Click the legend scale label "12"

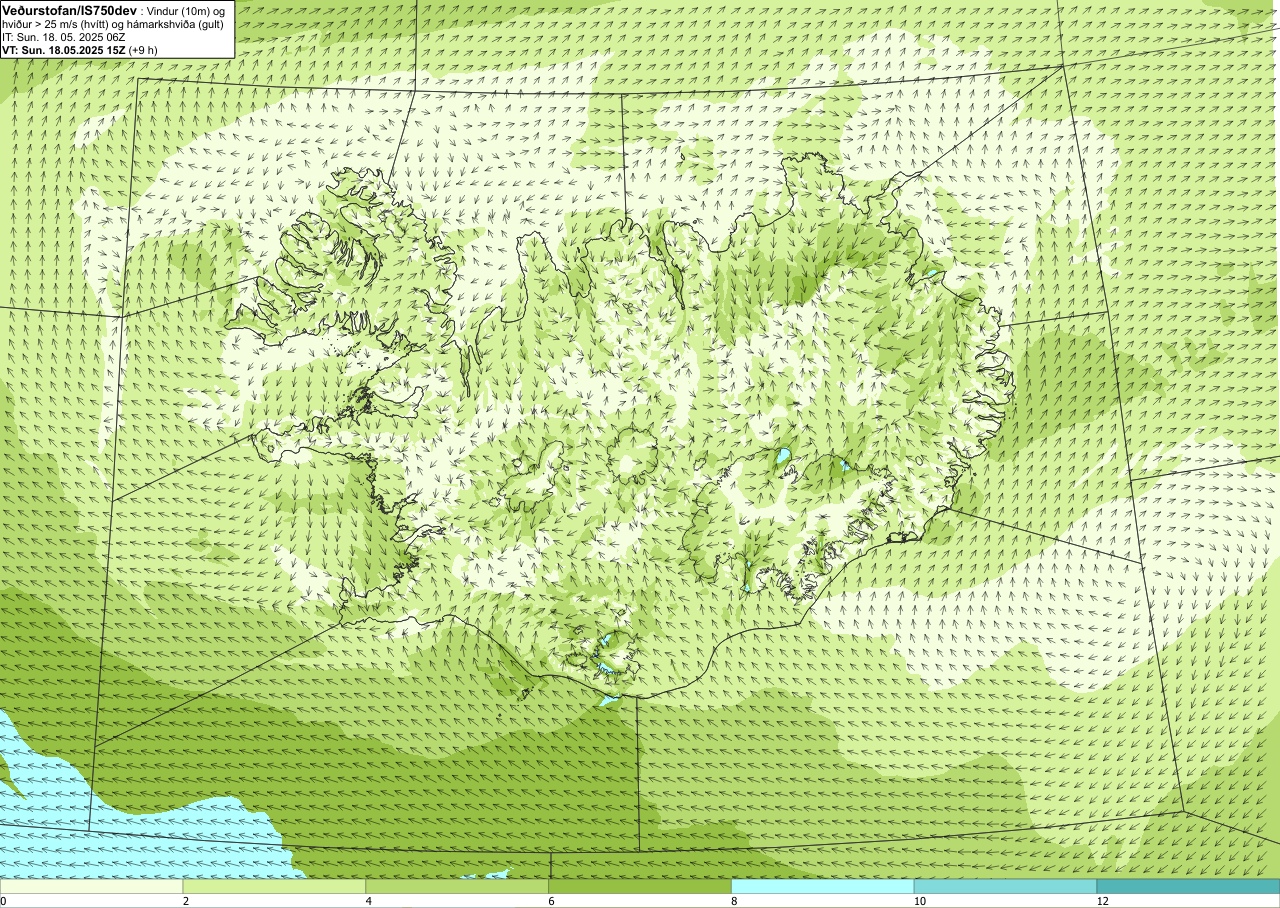pos(1102,901)
